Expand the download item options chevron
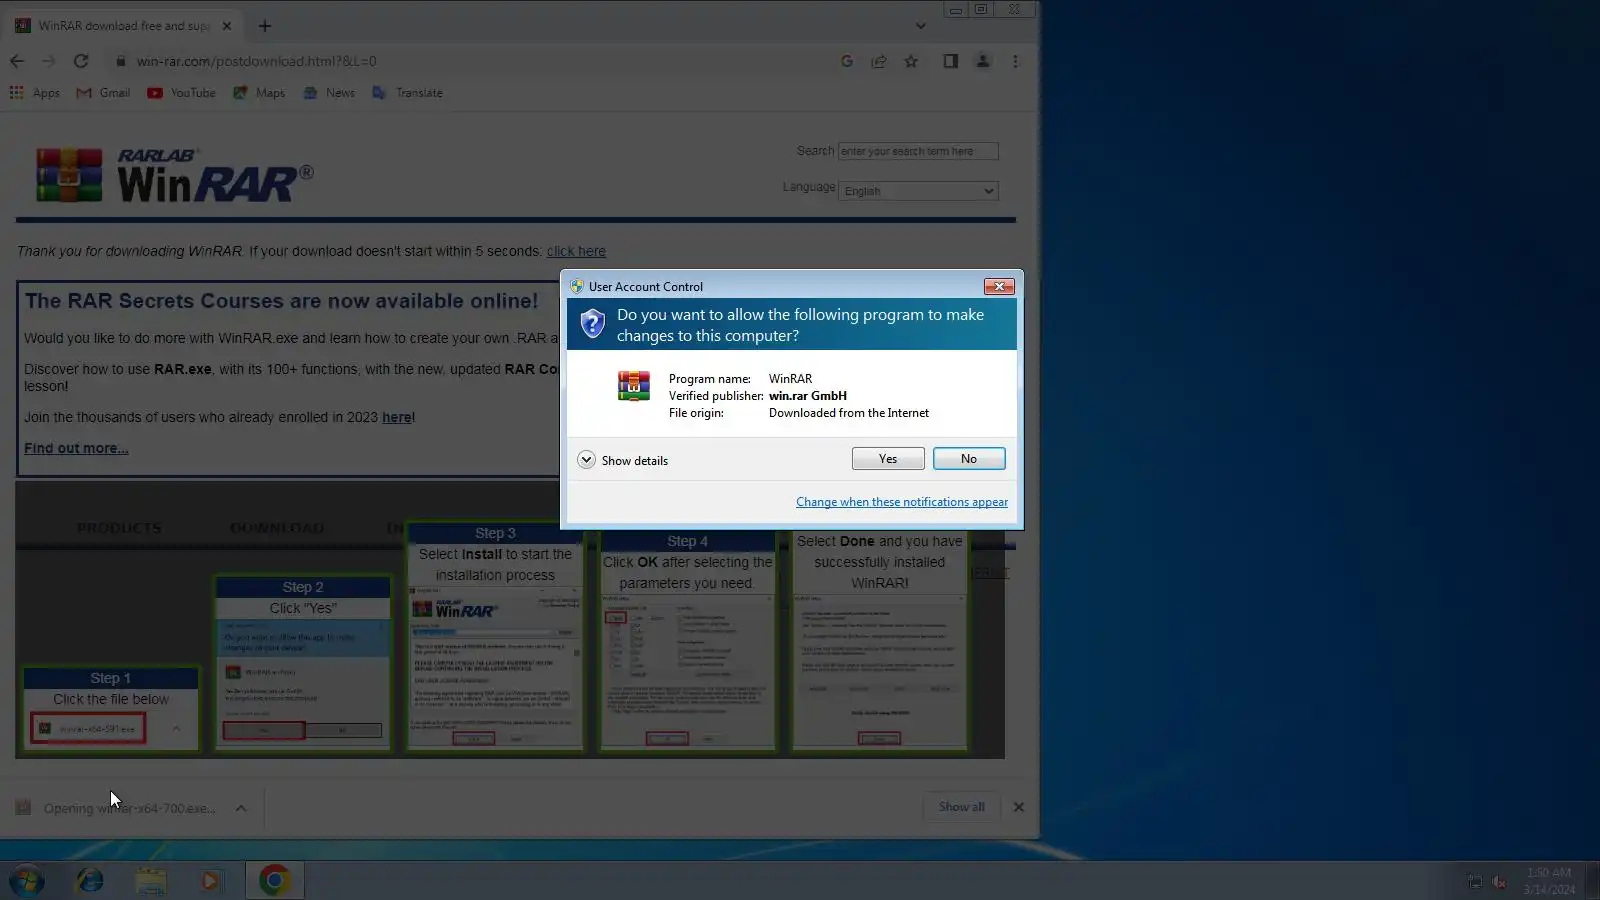The height and width of the screenshot is (900, 1600). (x=241, y=808)
